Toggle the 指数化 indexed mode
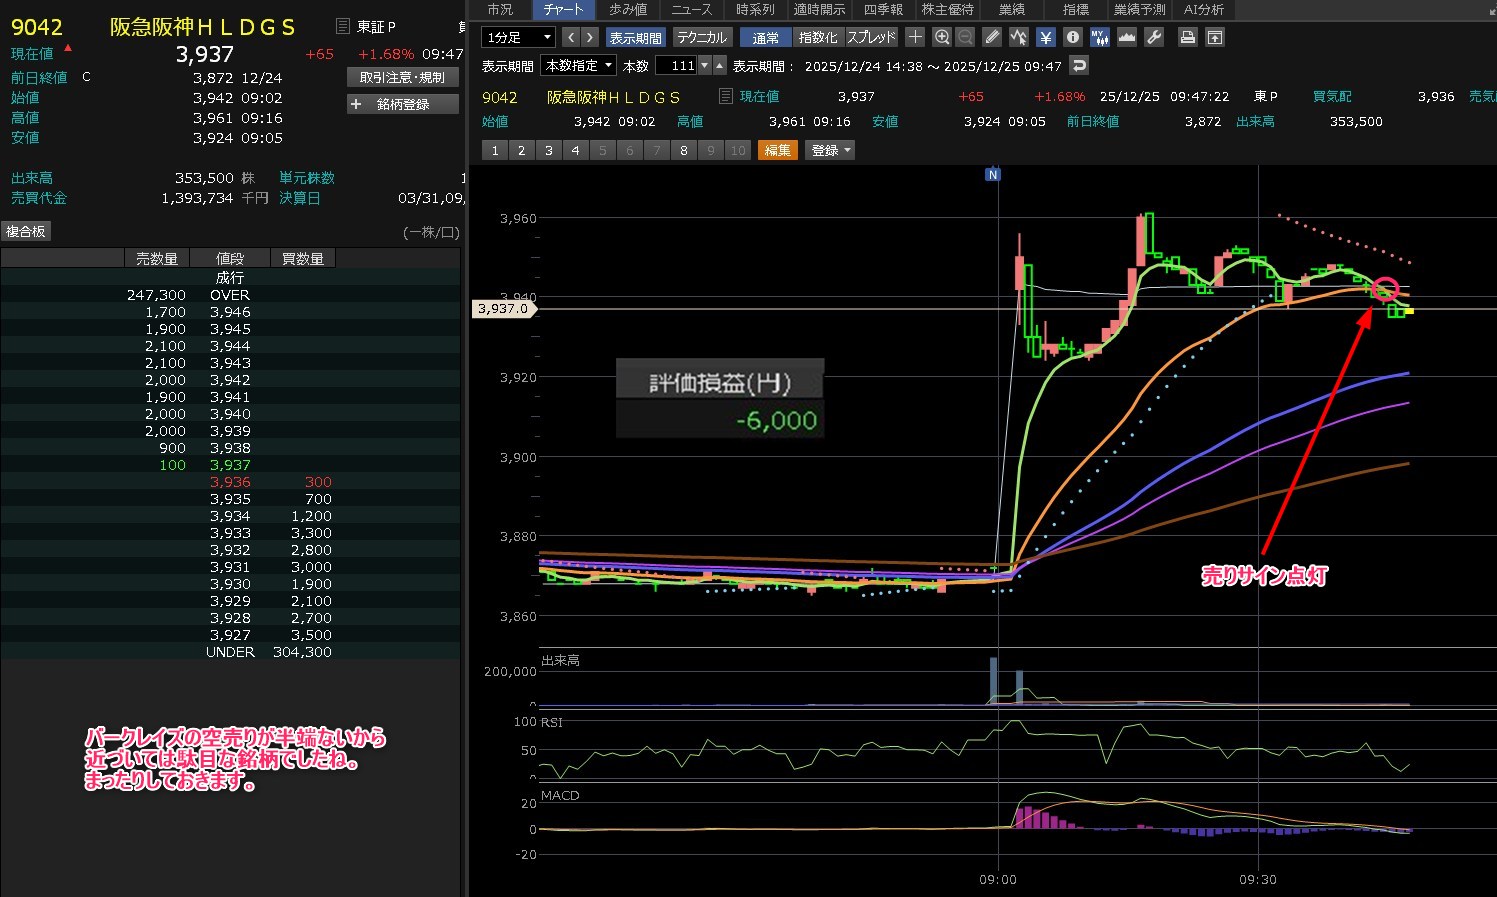1497x897 pixels. click(818, 38)
